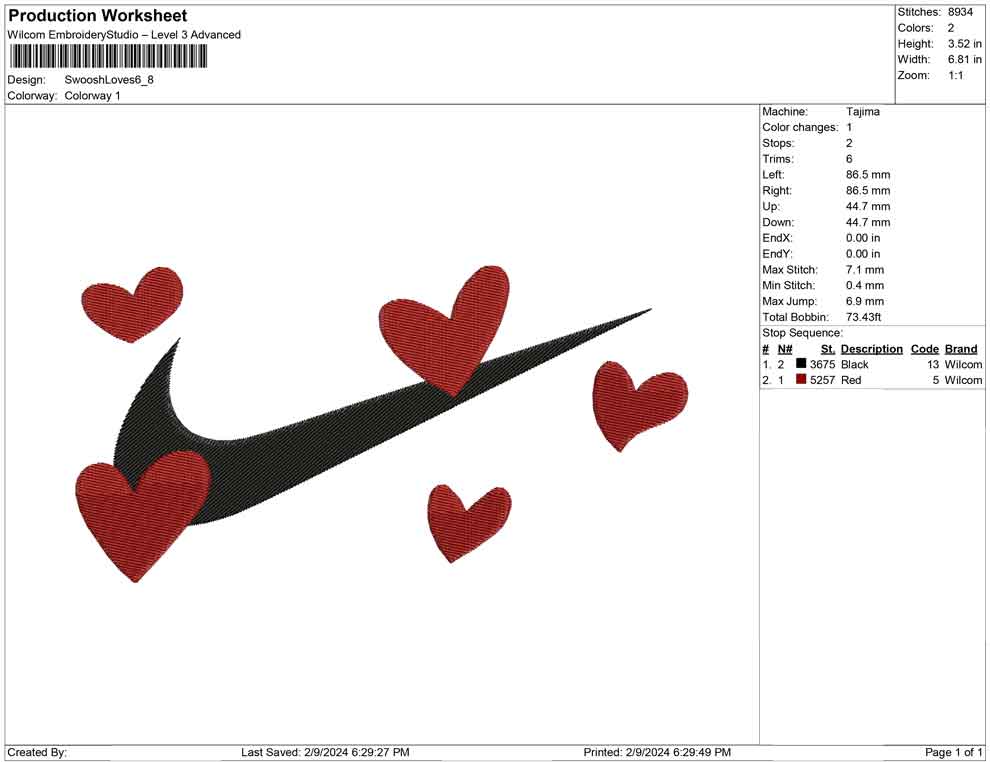
Task: Click the Trims value 6
Action: [x=849, y=158]
